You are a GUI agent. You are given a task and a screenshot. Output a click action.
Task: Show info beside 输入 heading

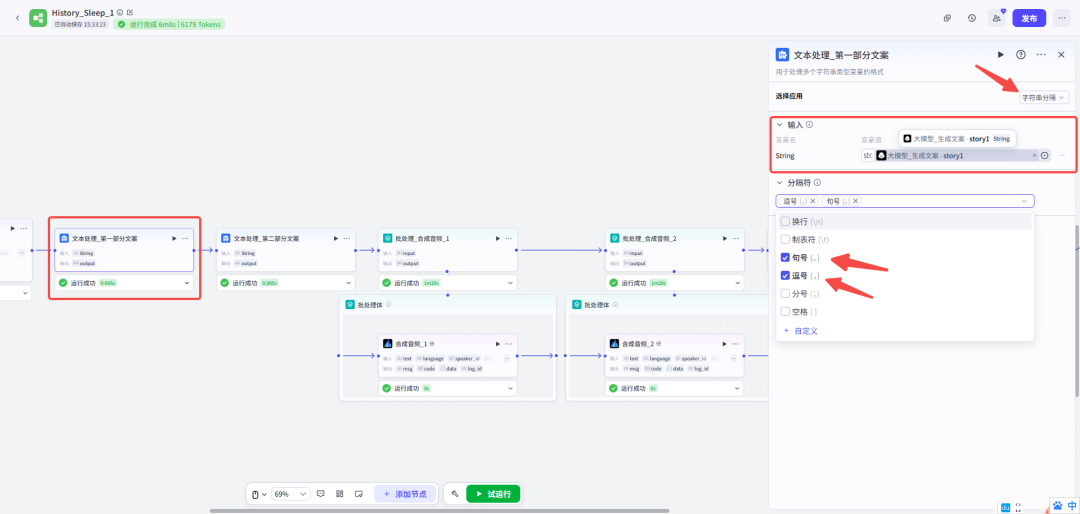coord(809,125)
